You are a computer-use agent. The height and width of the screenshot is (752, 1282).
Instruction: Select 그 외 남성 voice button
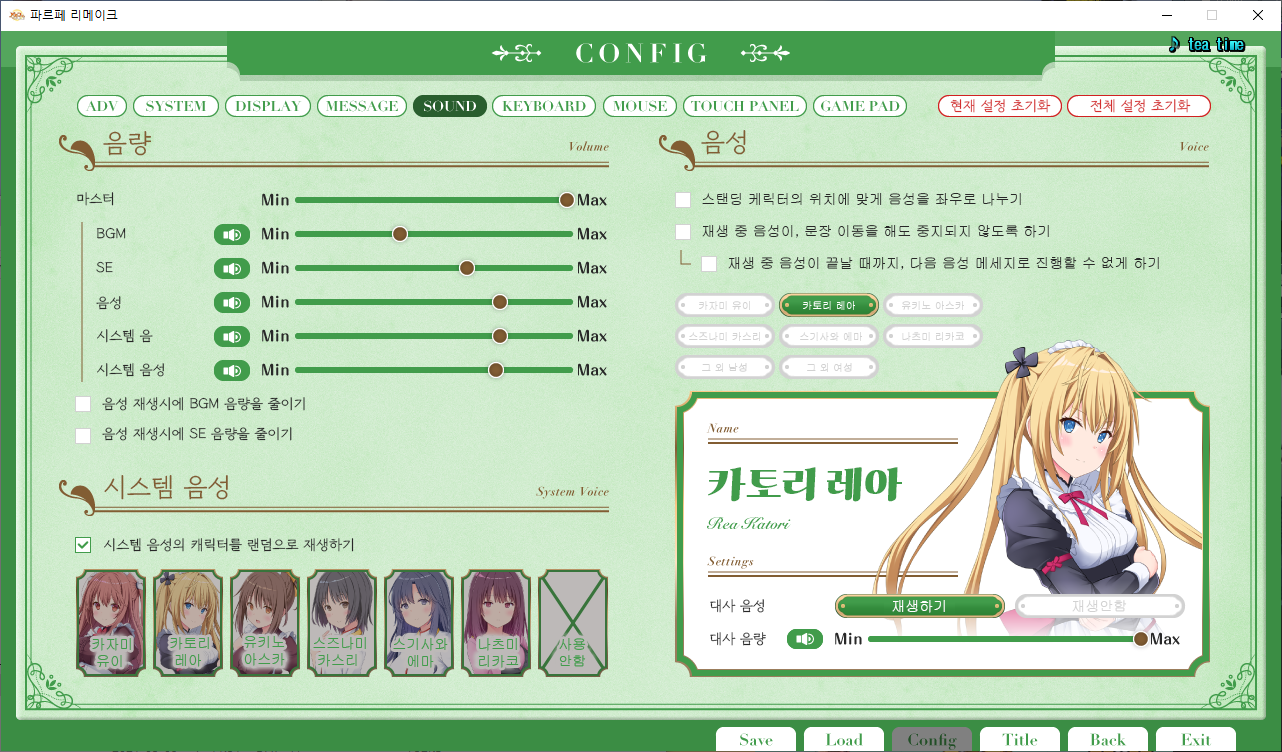point(725,367)
